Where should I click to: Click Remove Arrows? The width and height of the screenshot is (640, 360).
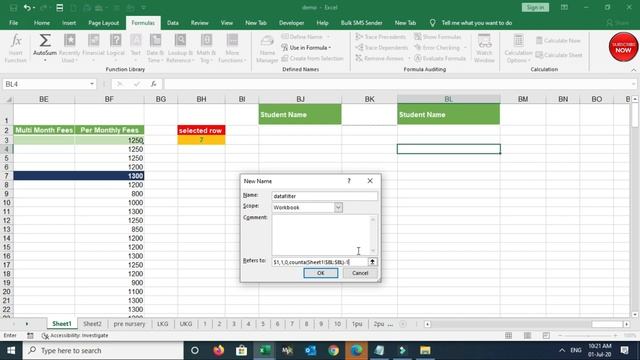[x=380, y=58]
